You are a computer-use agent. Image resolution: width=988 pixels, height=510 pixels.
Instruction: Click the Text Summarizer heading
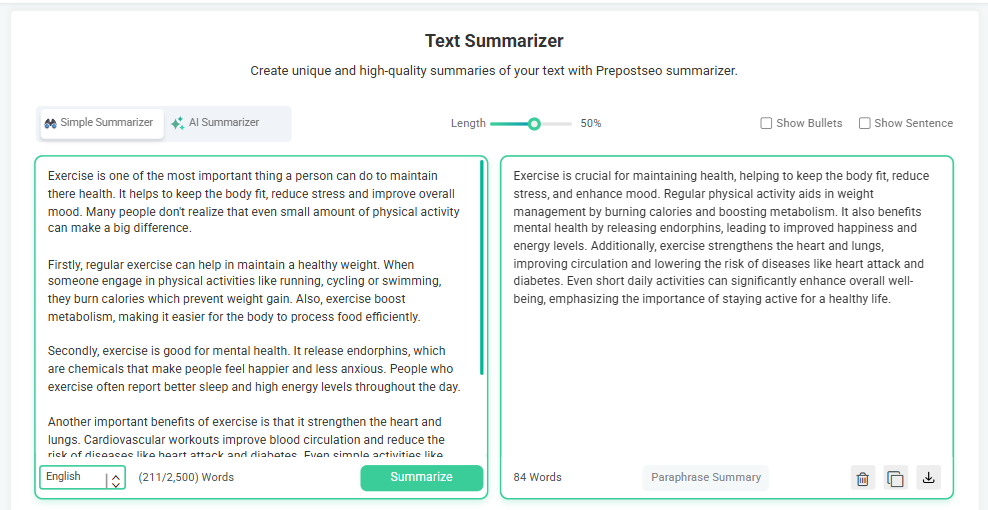(x=494, y=41)
